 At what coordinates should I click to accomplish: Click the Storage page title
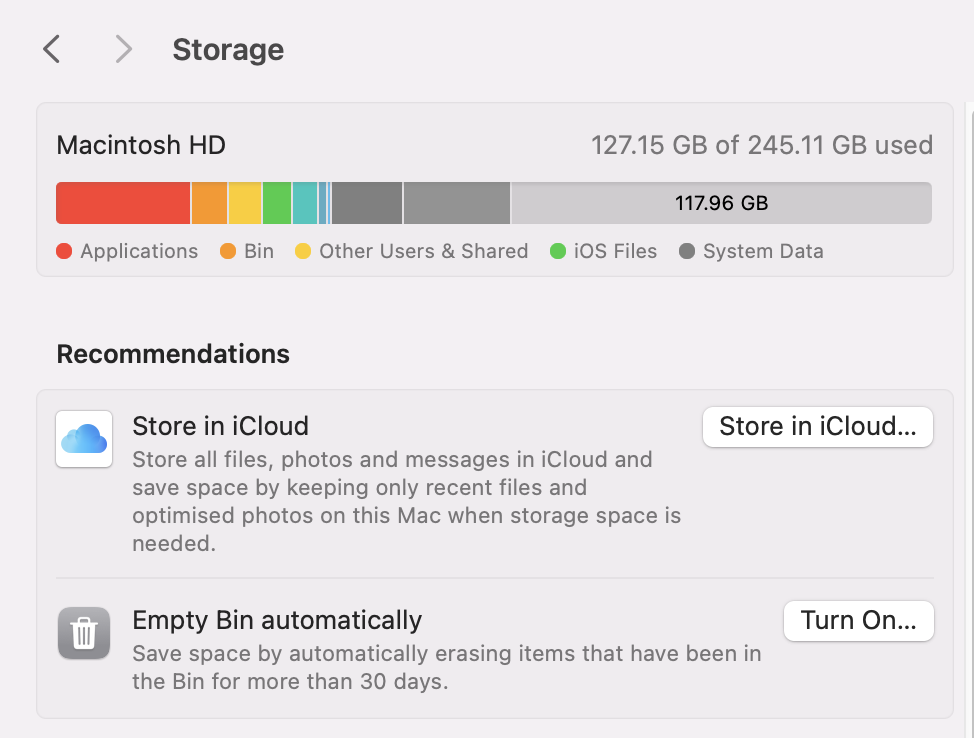point(227,49)
